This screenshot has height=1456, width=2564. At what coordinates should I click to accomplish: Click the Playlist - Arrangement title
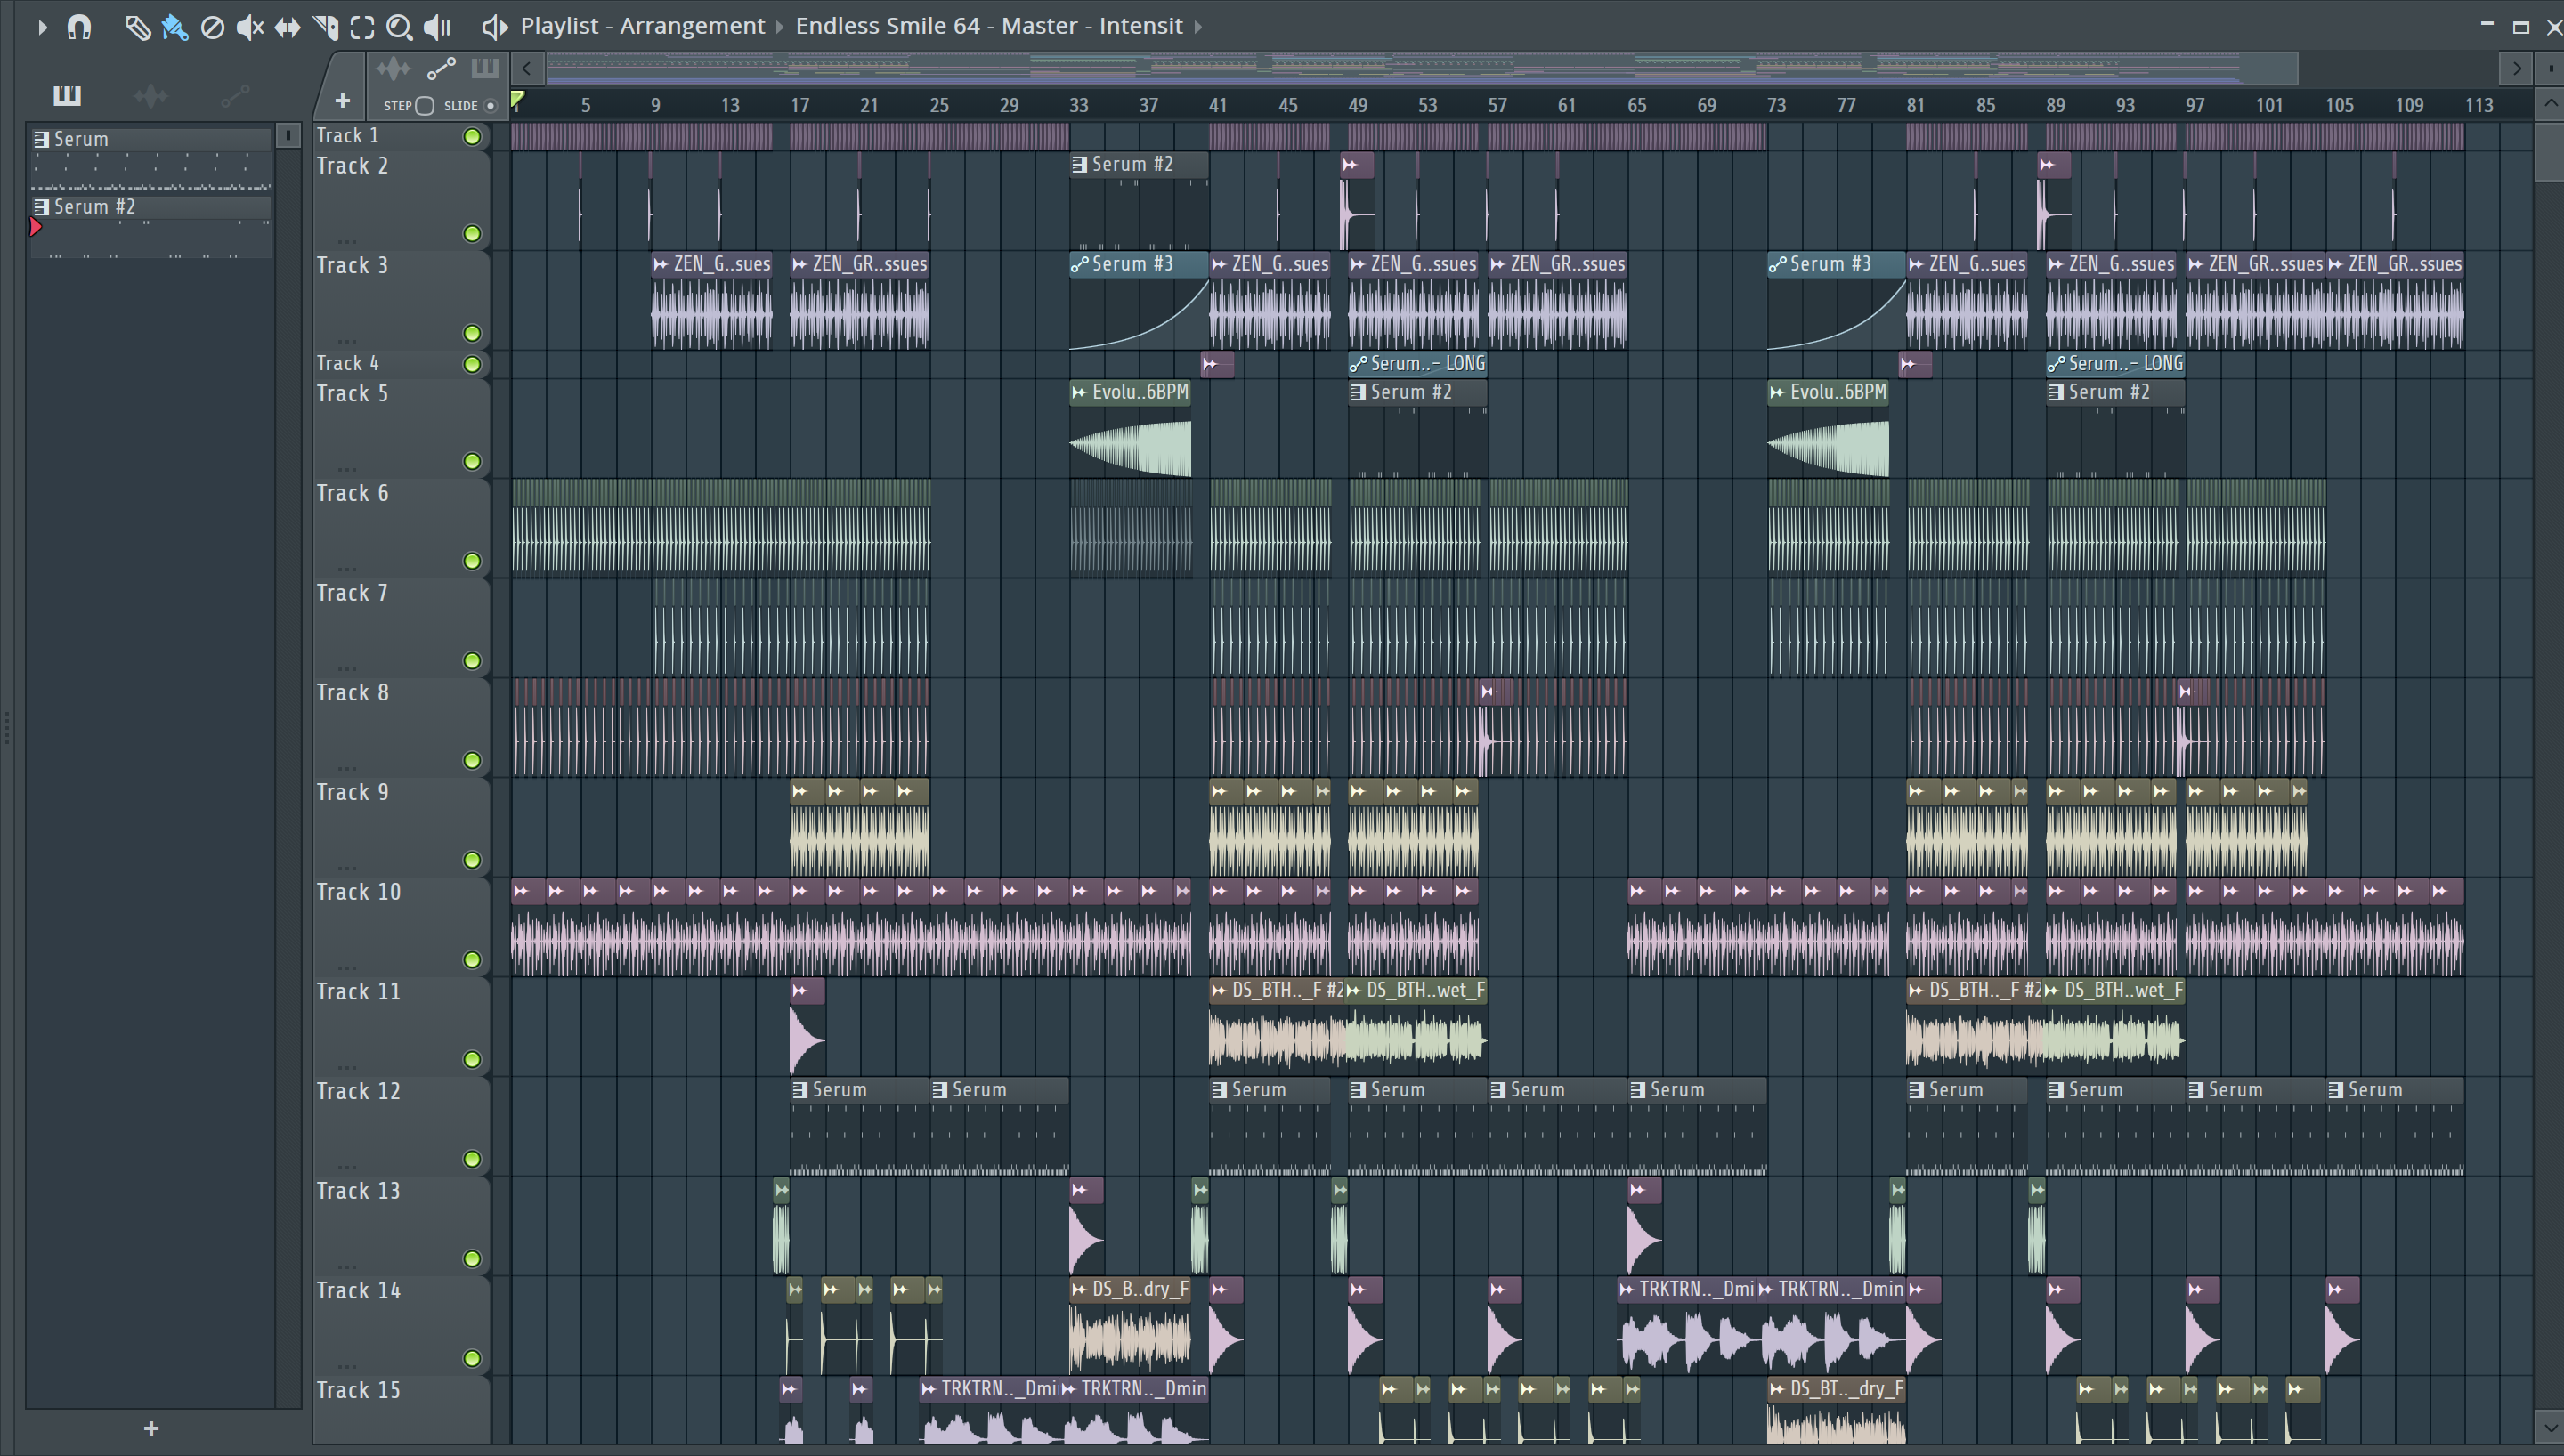click(642, 26)
